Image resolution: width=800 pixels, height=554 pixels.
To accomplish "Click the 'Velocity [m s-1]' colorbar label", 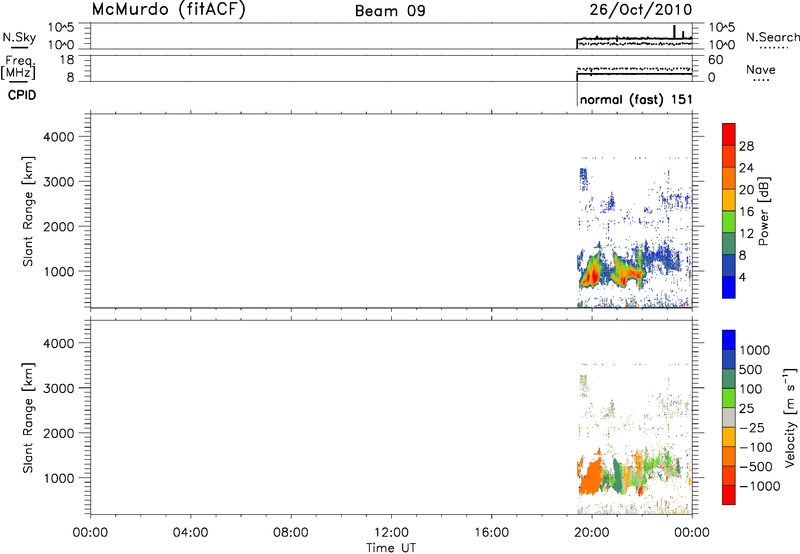I will pyautogui.click(x=790, y=417).
